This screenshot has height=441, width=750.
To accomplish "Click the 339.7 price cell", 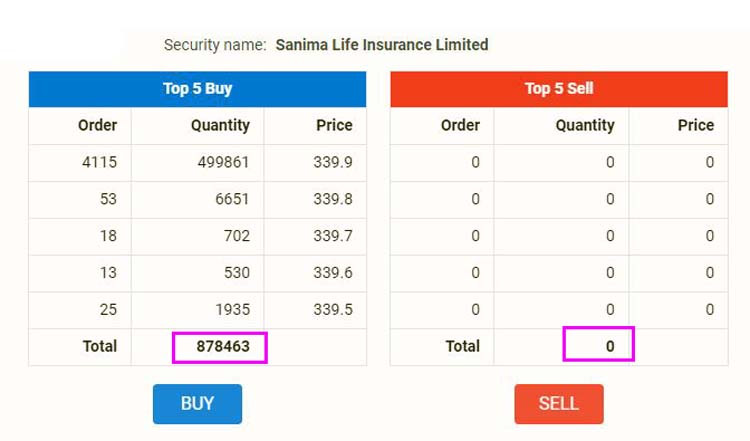I will 333,236.
